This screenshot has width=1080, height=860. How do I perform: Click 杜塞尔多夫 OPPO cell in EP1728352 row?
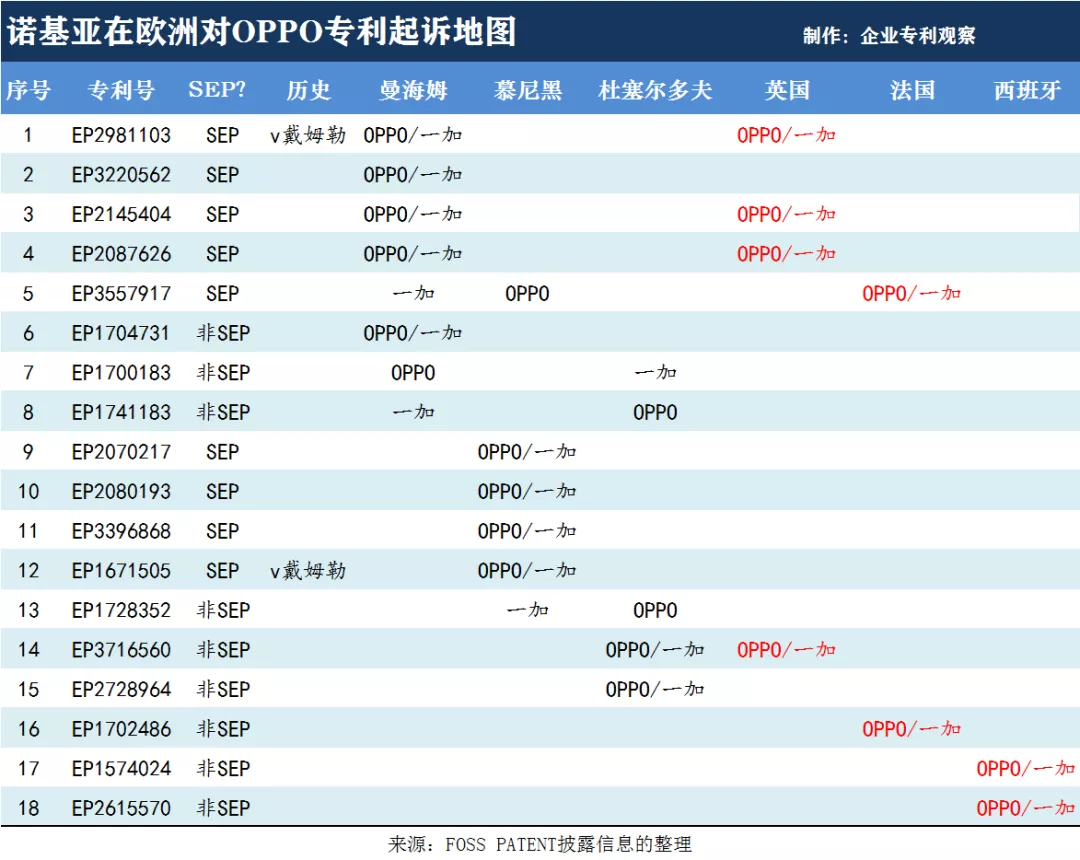[655, 610]
